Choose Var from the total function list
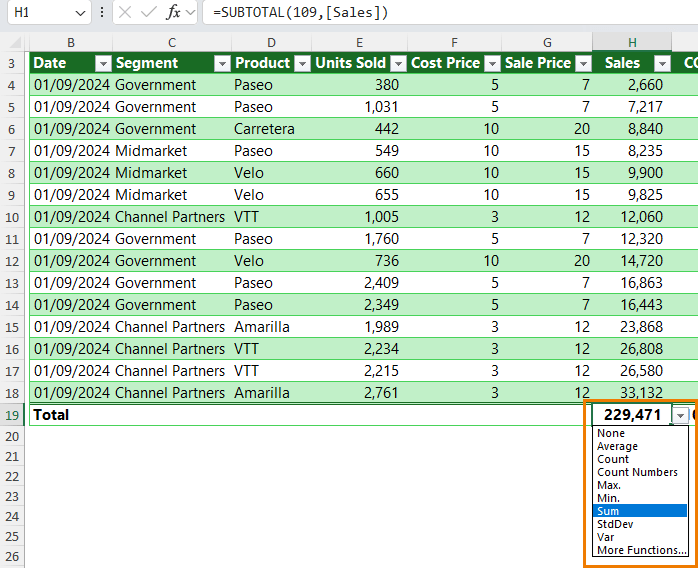The image size is (698, 568). (x=640, y=537)
